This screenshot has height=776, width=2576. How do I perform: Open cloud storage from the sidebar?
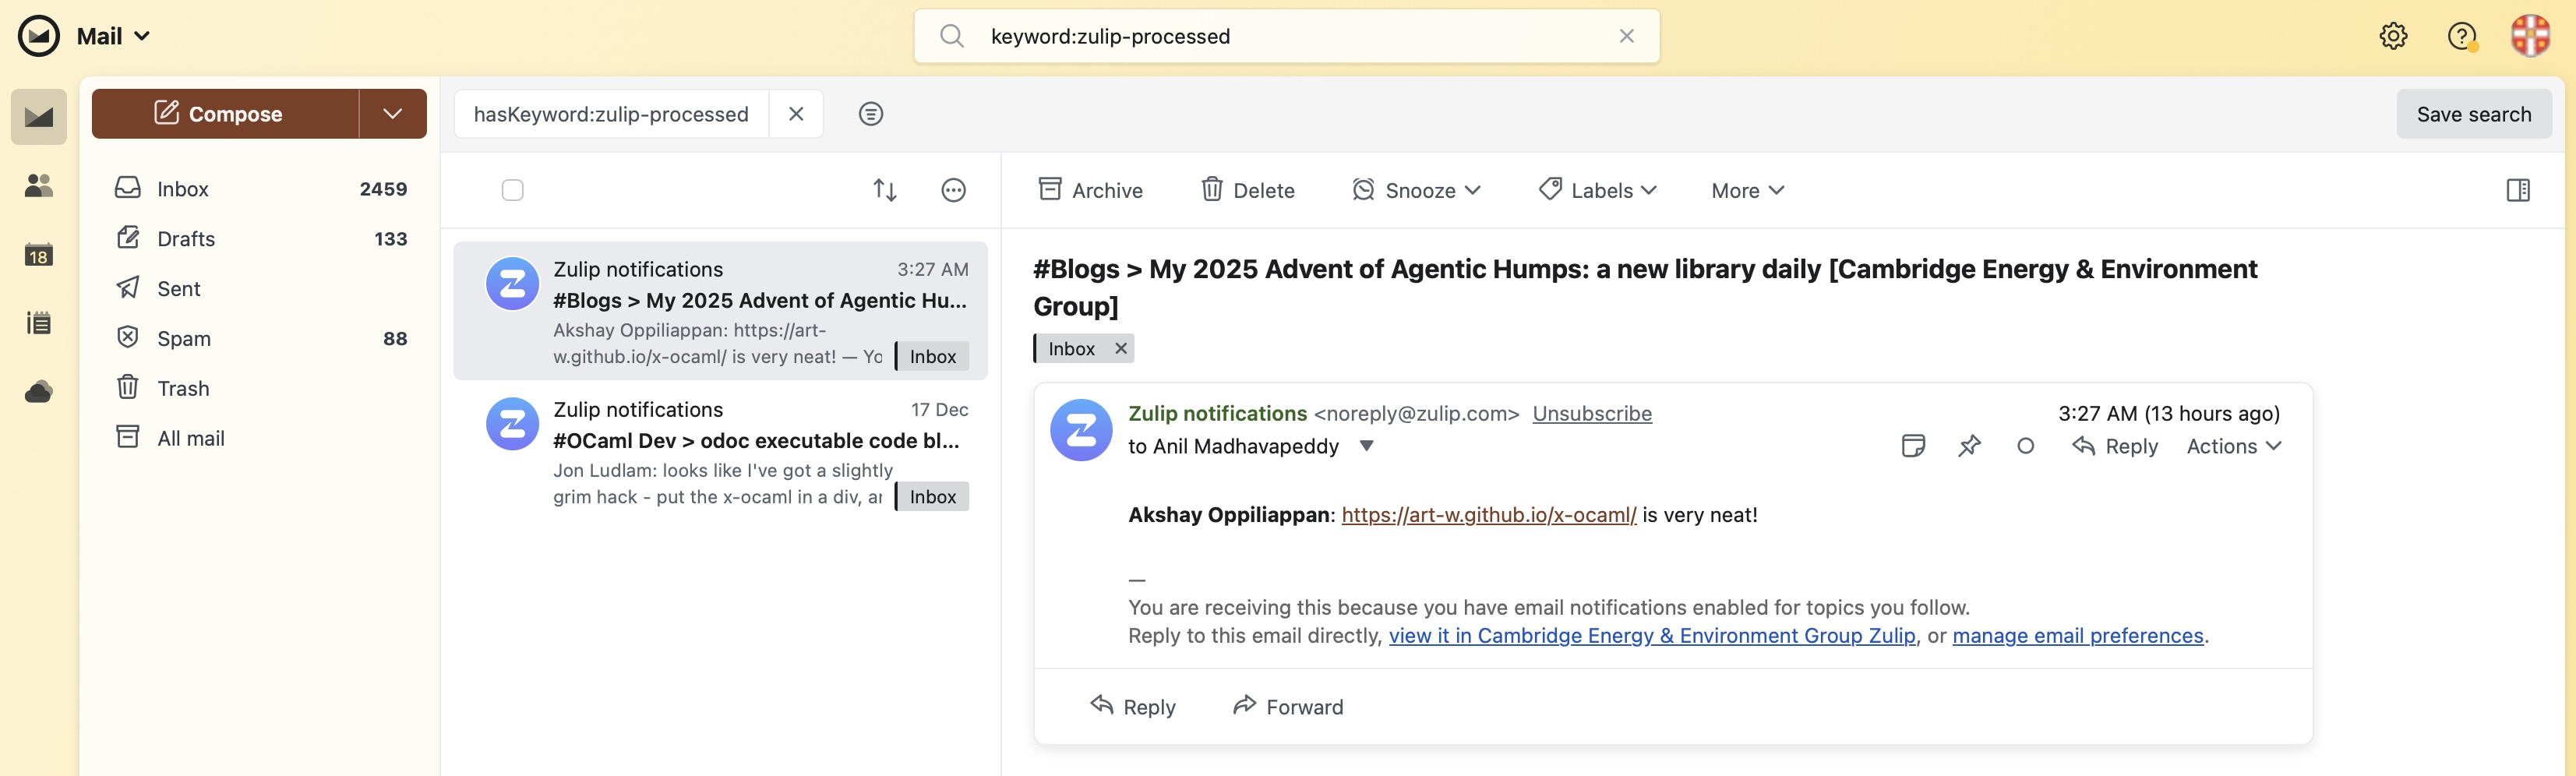pos(38,390)
